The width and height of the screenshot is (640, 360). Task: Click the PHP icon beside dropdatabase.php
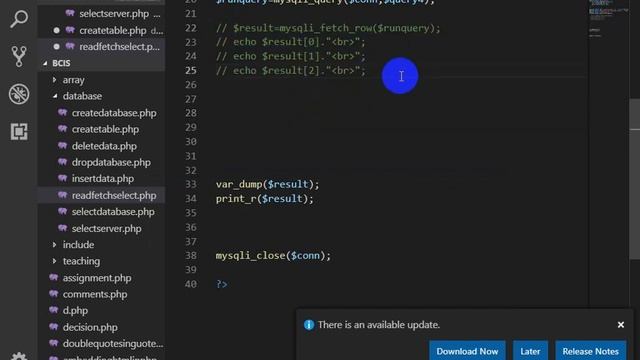pos(62,161)
